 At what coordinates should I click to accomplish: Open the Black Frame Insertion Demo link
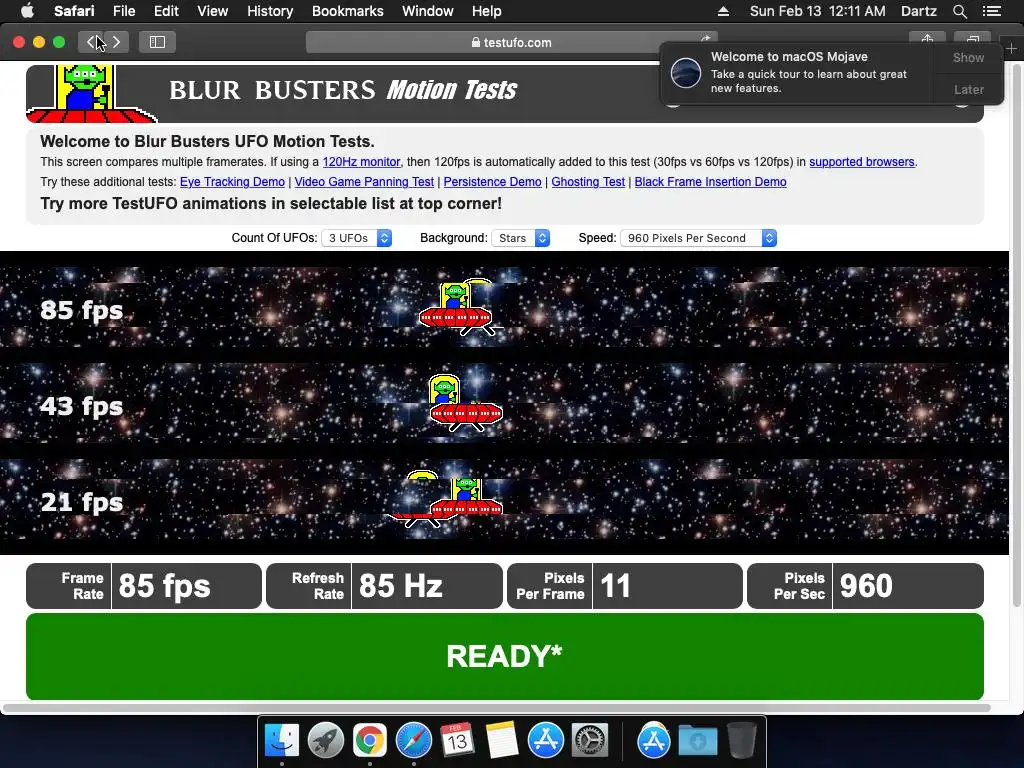[x=711, y=182]
